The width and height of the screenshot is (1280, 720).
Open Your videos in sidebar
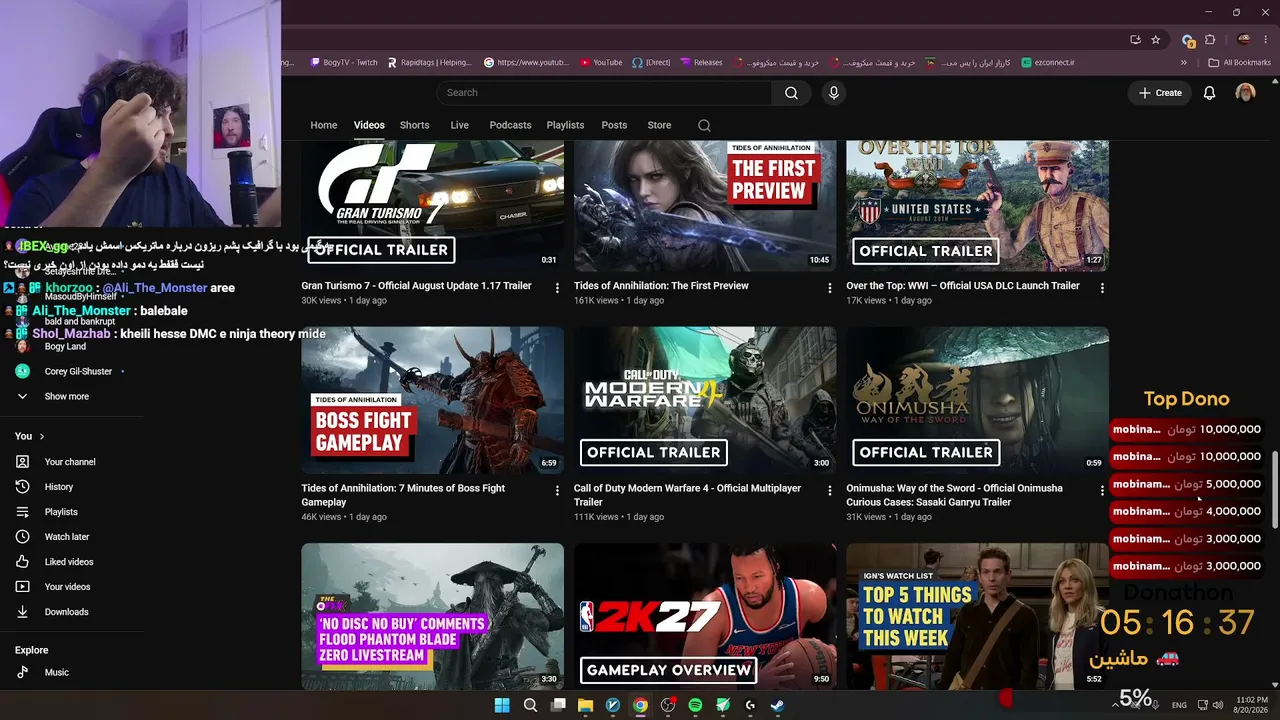(x=67, y=587)
